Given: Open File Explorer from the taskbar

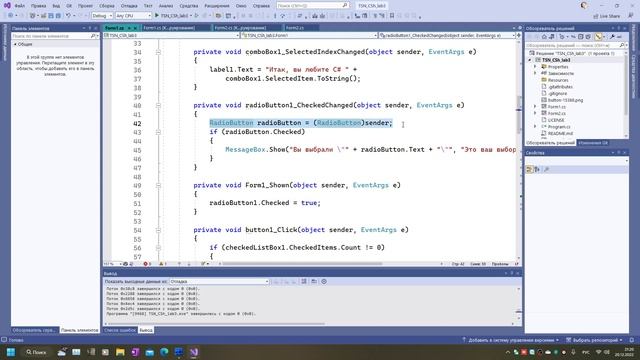Looking at the screenshot, I should coord(120,352).
